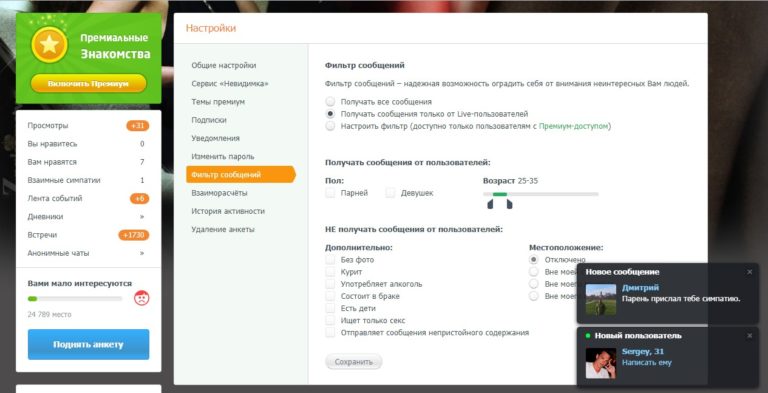The width and height of the screenshot is (768, 393).
Task: Click the 24 789 место text
Action: click(x=49, y=315)
